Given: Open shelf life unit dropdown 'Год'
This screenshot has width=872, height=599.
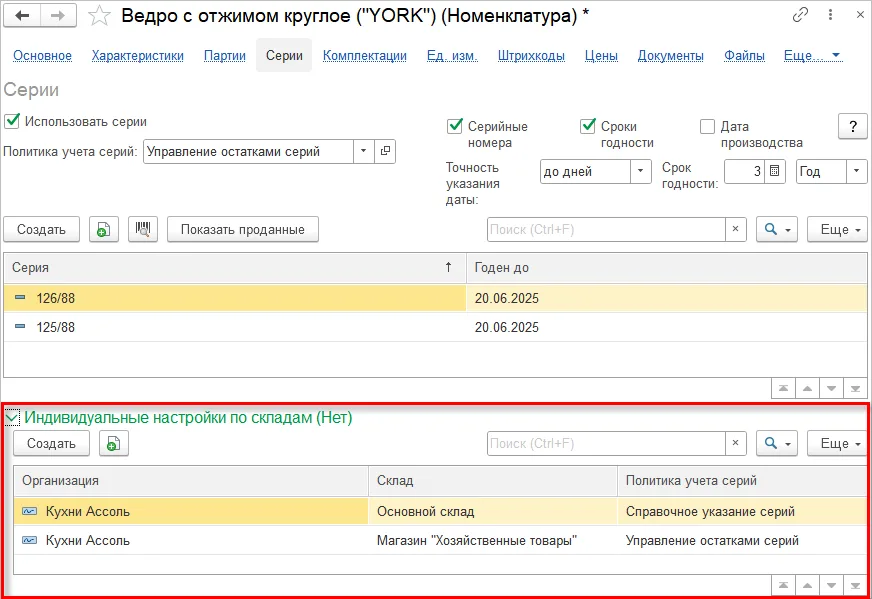Looking at the screenshot, I should pos(856,171).
